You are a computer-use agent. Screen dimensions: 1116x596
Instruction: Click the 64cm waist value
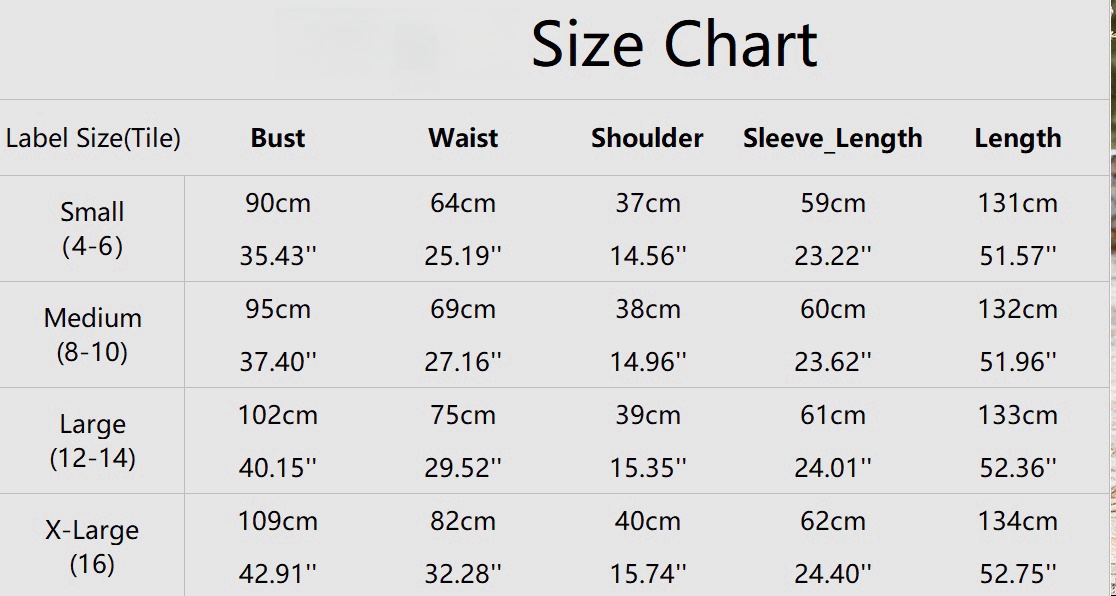tap(463, 203)
